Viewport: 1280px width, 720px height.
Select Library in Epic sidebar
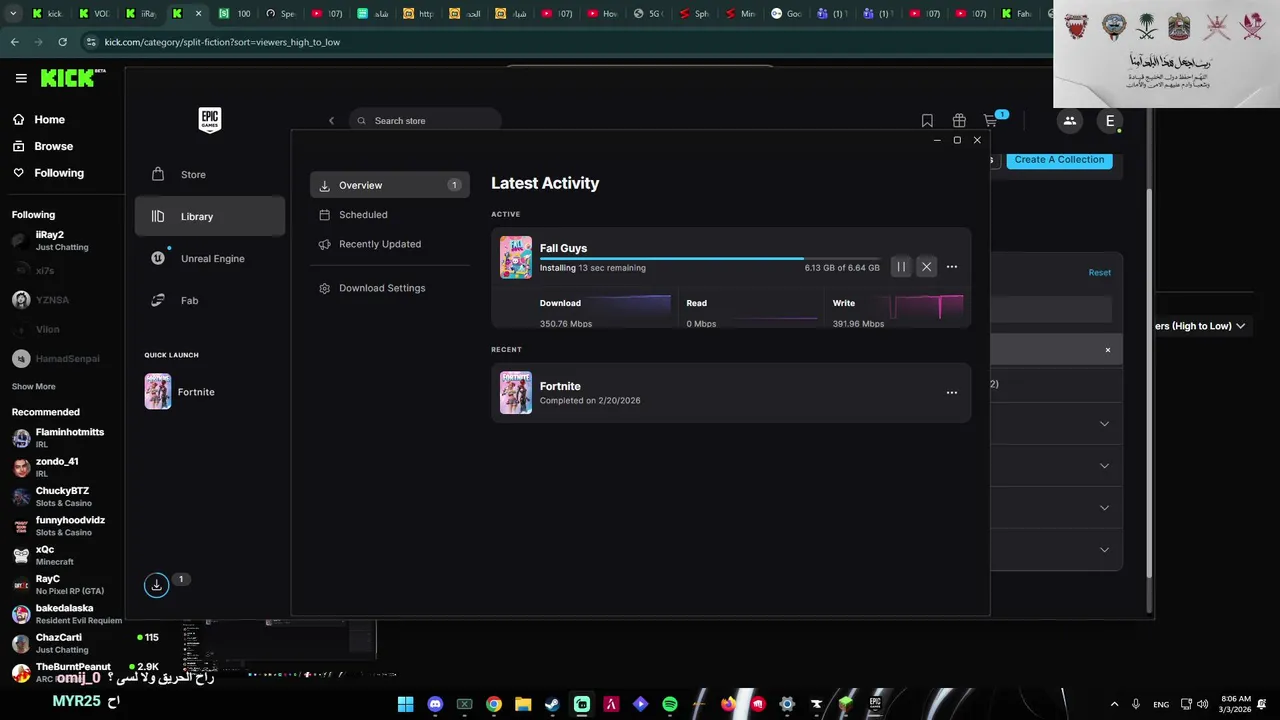pyautogui.click(x=210, y=216)
